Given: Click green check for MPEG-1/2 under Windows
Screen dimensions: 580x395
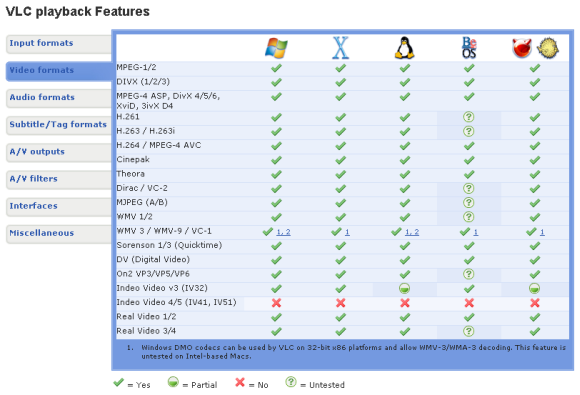Looking at the screenshot, I should coord(276,68).
